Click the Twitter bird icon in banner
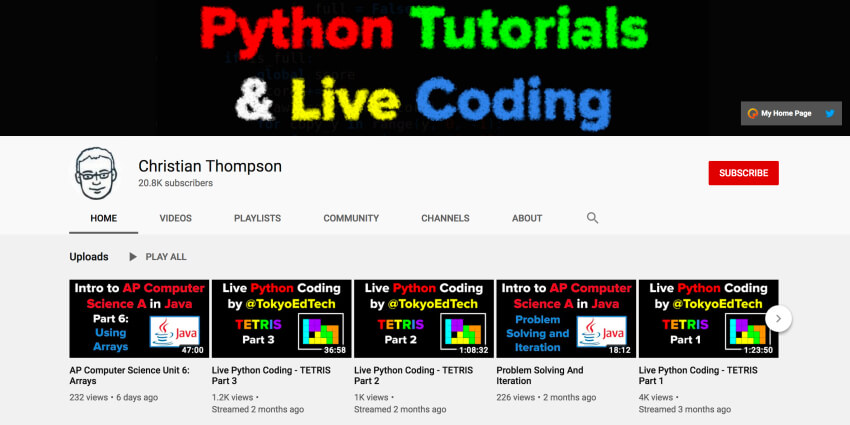 [829, 113]
